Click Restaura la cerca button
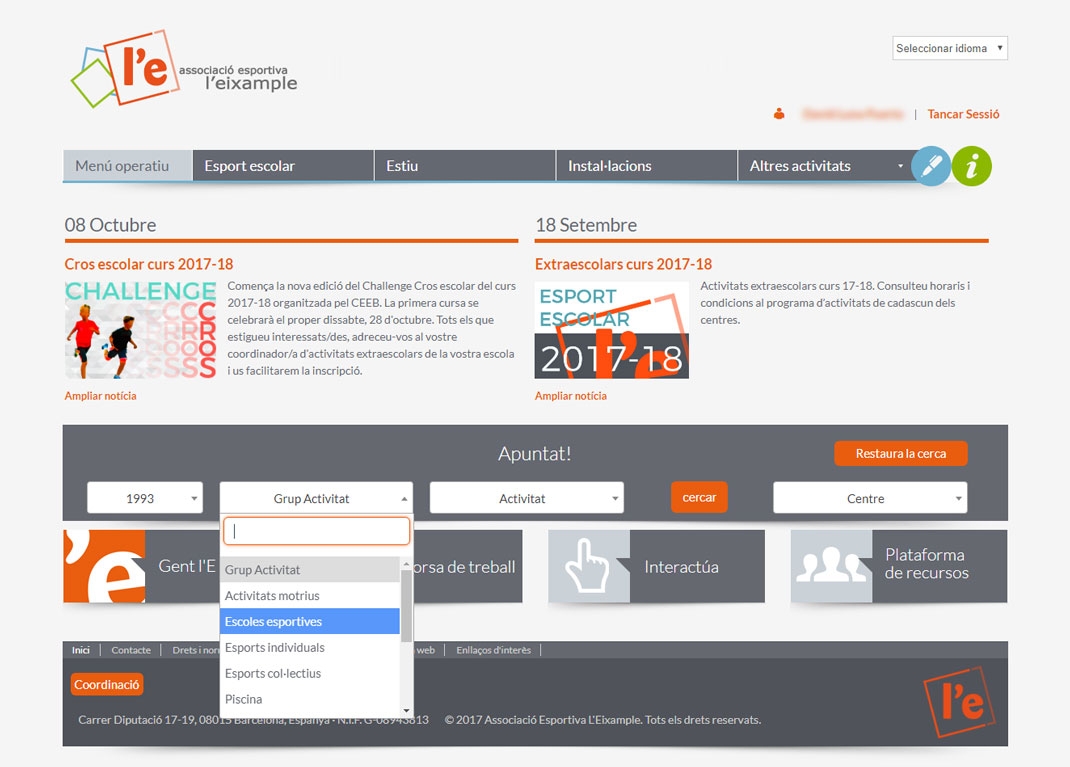Image resolution: width=1070 pixels, height=767 pixels. pos(901,454)
